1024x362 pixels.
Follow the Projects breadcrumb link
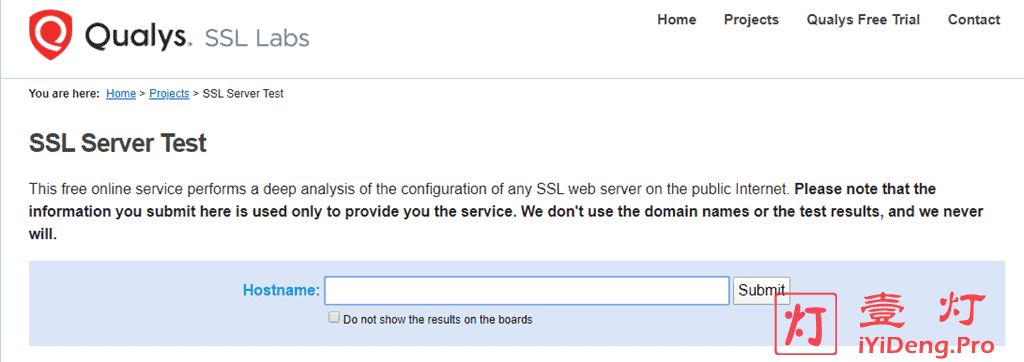coord(169,93)
